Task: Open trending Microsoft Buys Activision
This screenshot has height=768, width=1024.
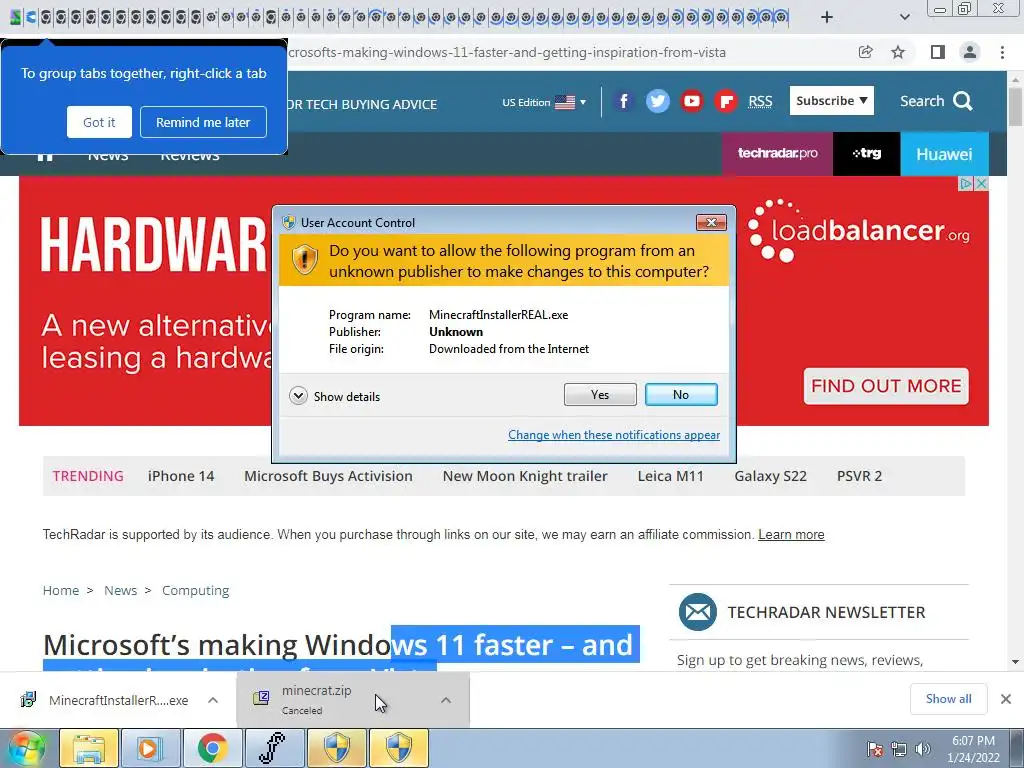Action: [x=328, y=476]
